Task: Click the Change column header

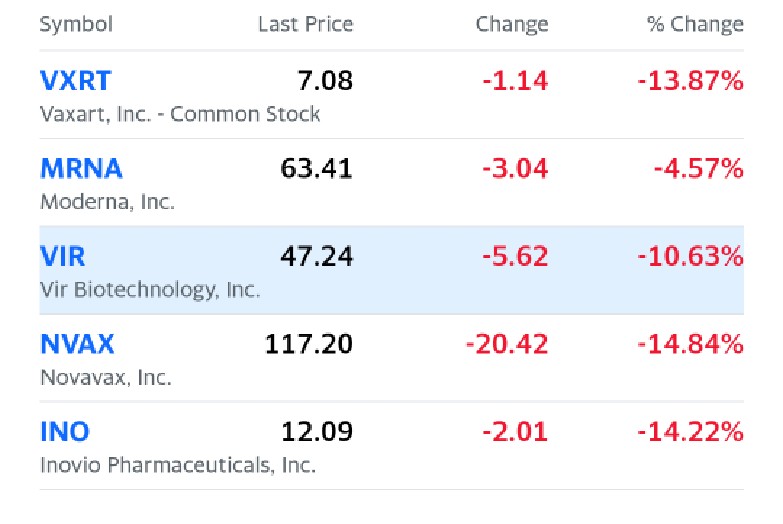Action: point(512,24)
